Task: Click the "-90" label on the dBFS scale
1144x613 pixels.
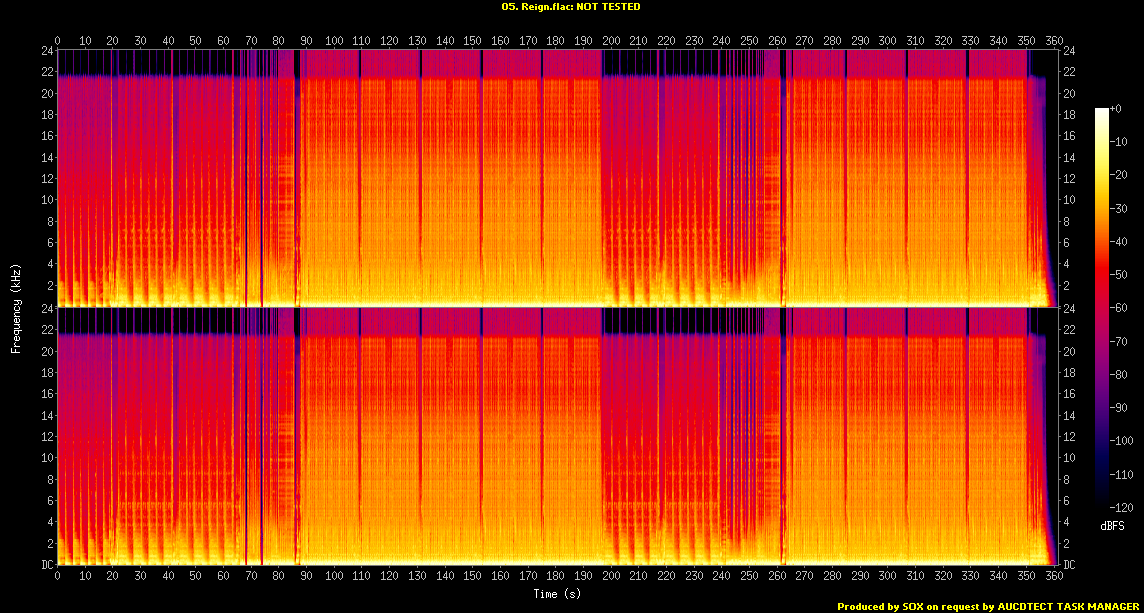Action: coord(1121,409)
